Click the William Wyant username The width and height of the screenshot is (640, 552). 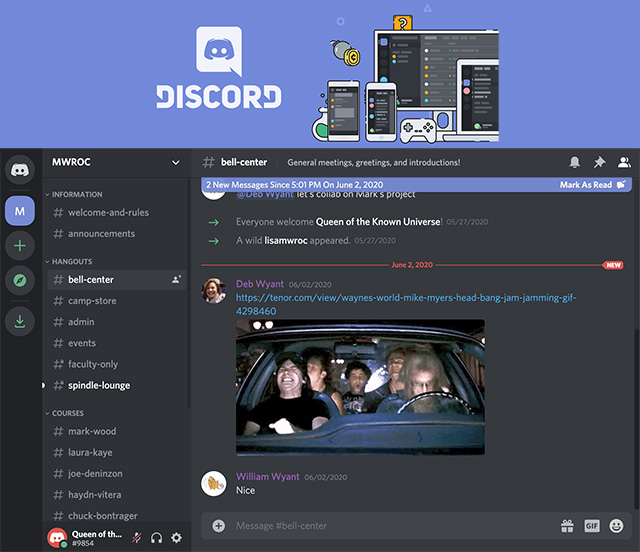pos(267,476)
